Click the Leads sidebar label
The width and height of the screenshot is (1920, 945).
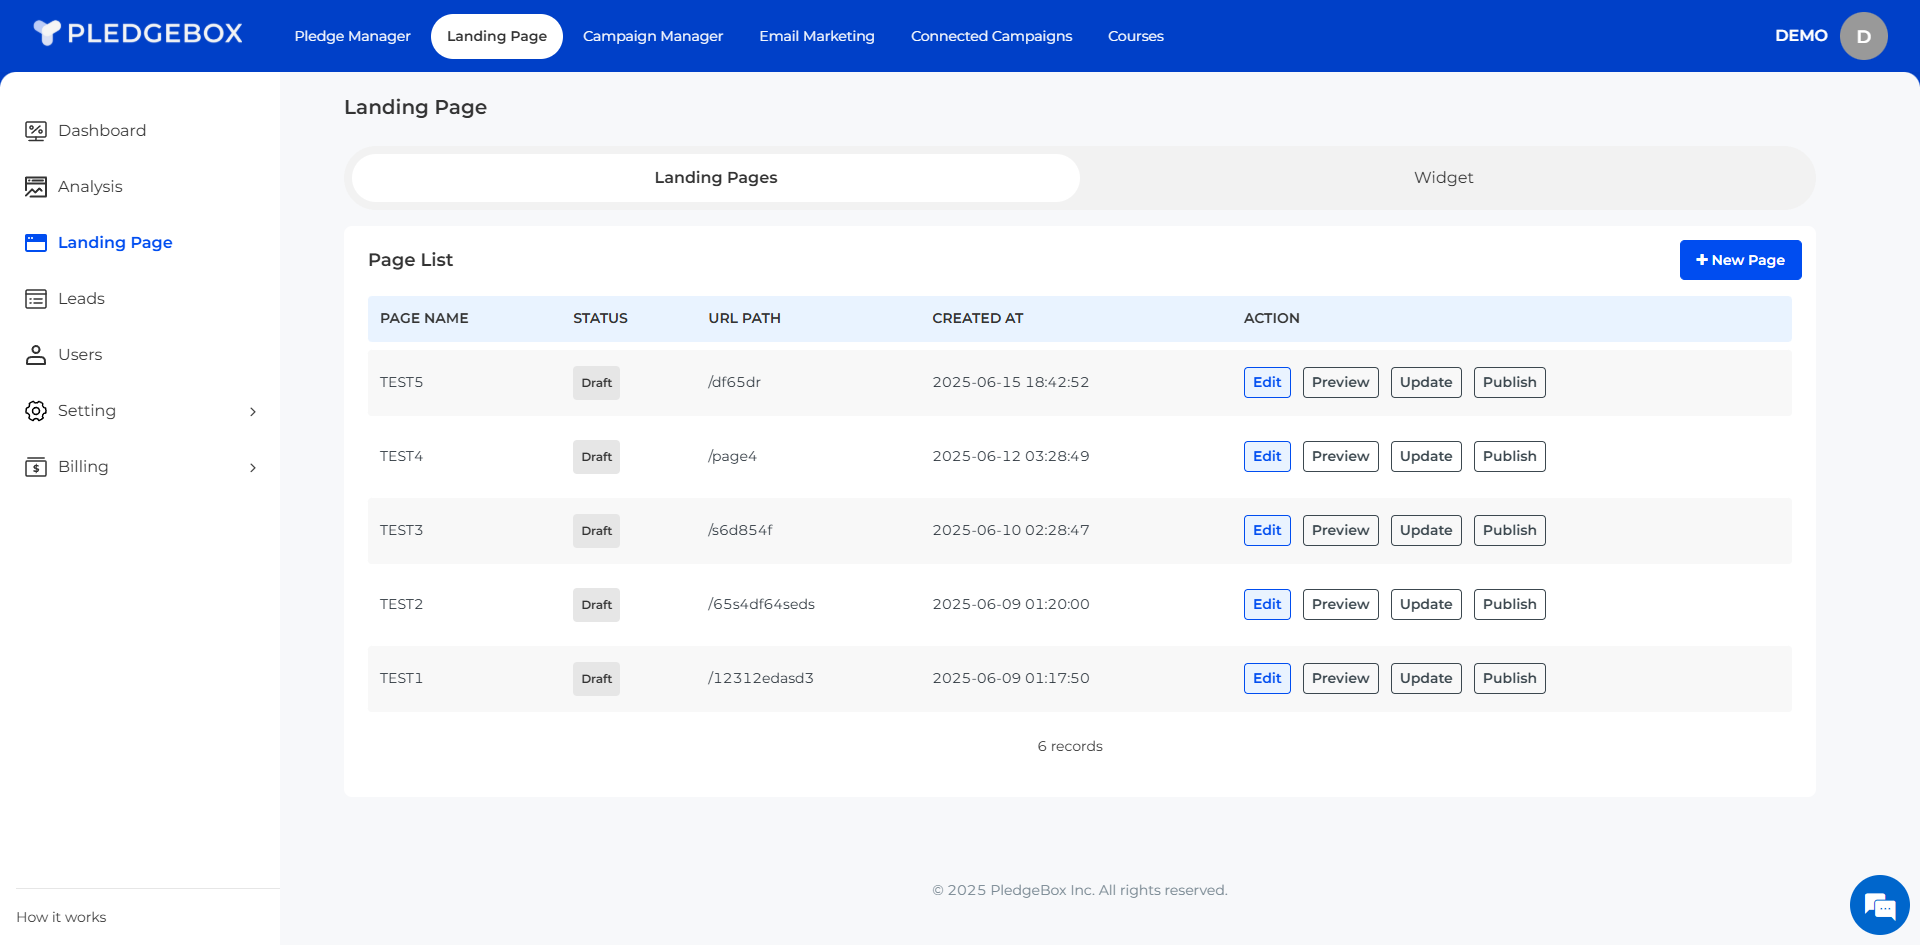[x=81, y=299]
